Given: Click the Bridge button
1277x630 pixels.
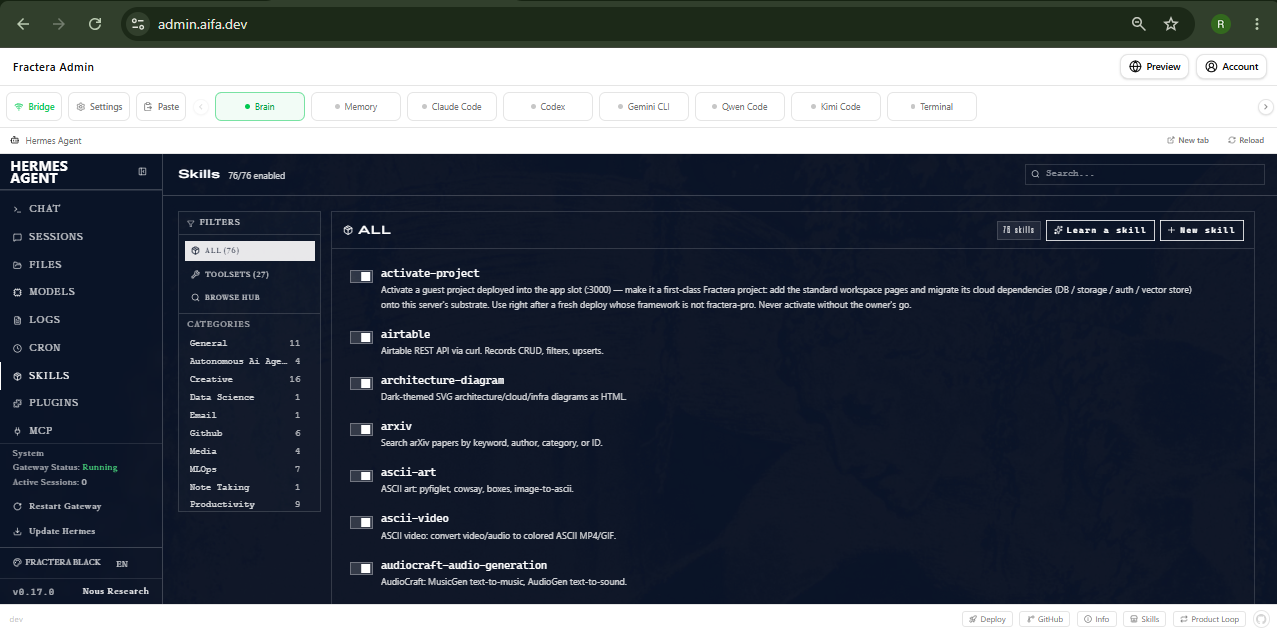Looking at the screenshot, I should pos(34,107).
